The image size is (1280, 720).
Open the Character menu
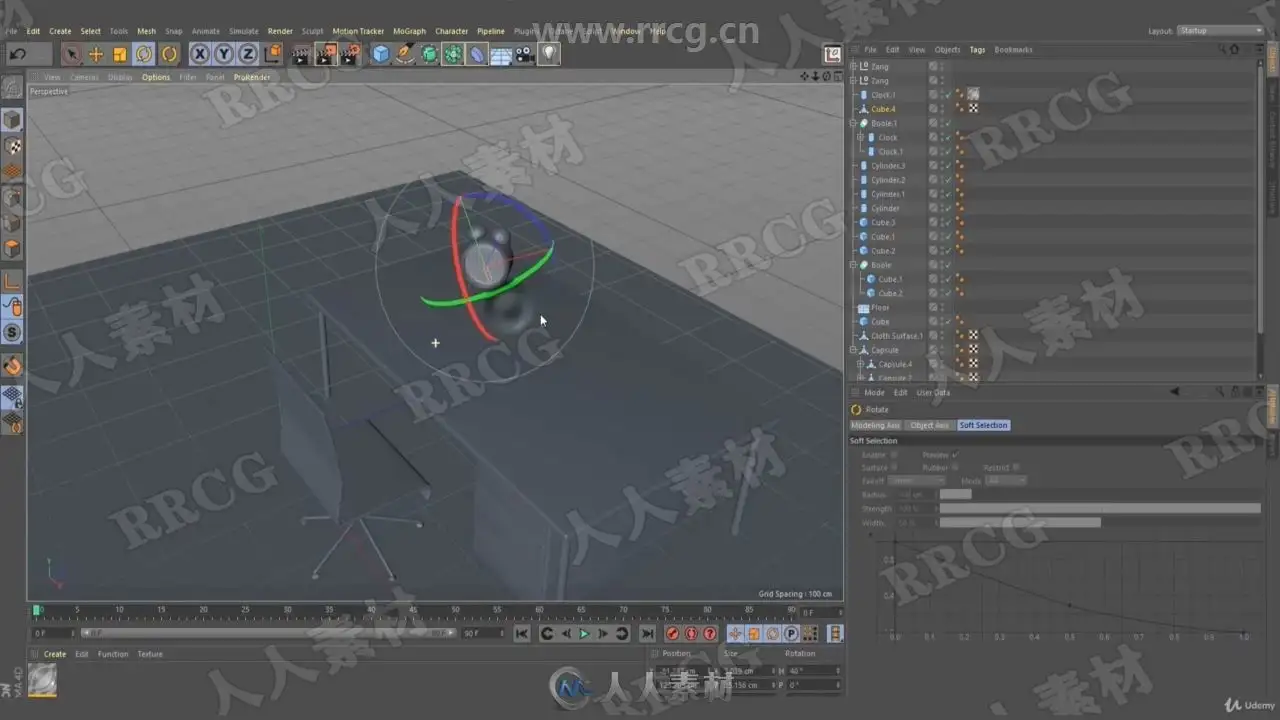pos(451,31)
